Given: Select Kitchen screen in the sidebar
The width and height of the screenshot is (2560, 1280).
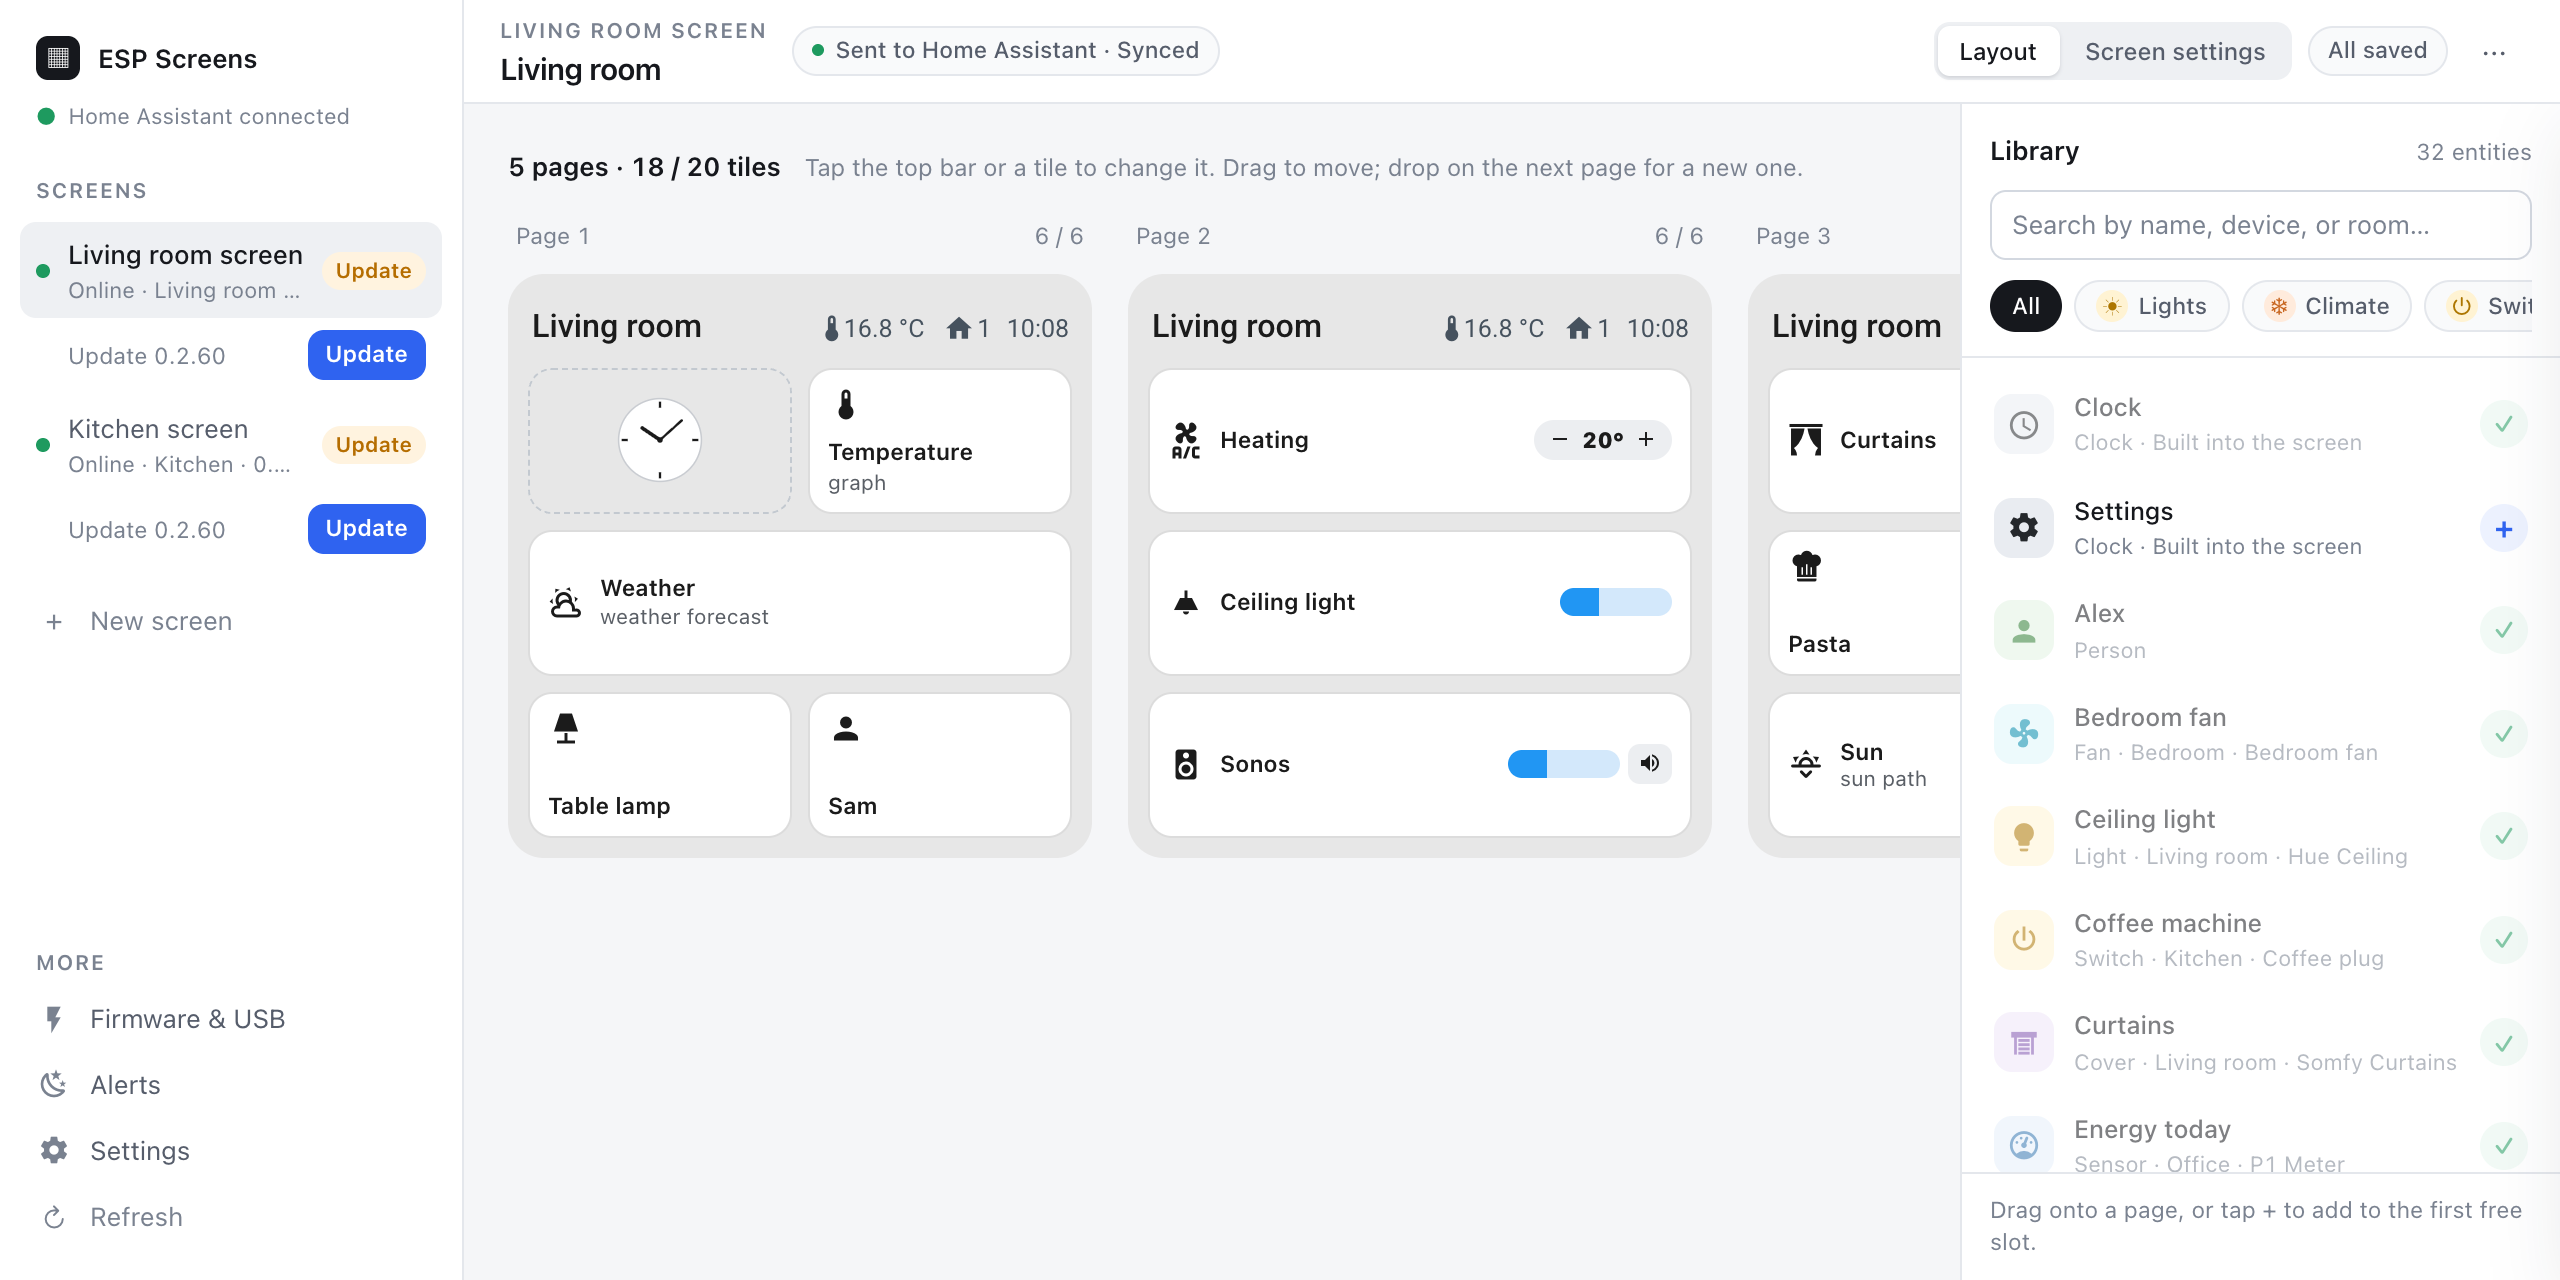Looking at the screenshot, I should (230, 445).
